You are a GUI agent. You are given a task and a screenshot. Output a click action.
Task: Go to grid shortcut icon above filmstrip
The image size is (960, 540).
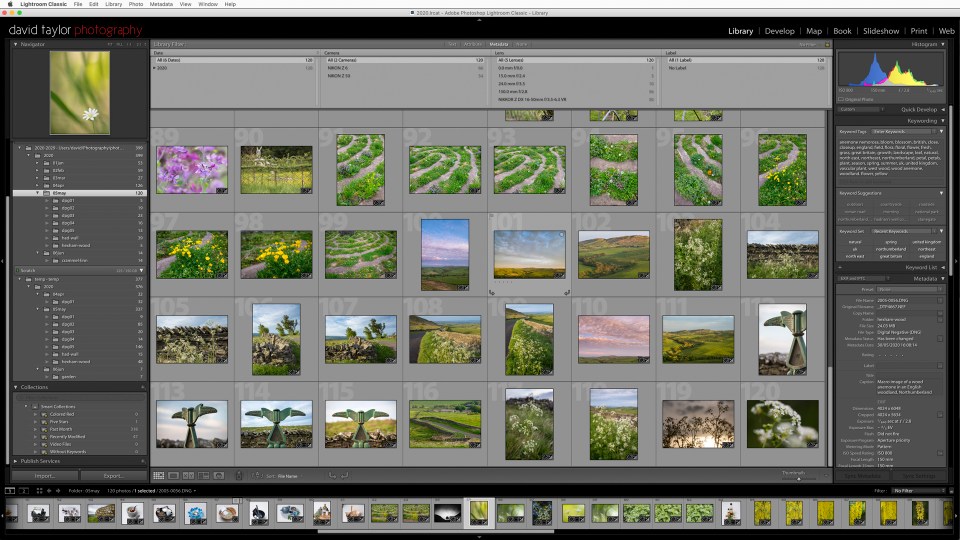(39, 490)
